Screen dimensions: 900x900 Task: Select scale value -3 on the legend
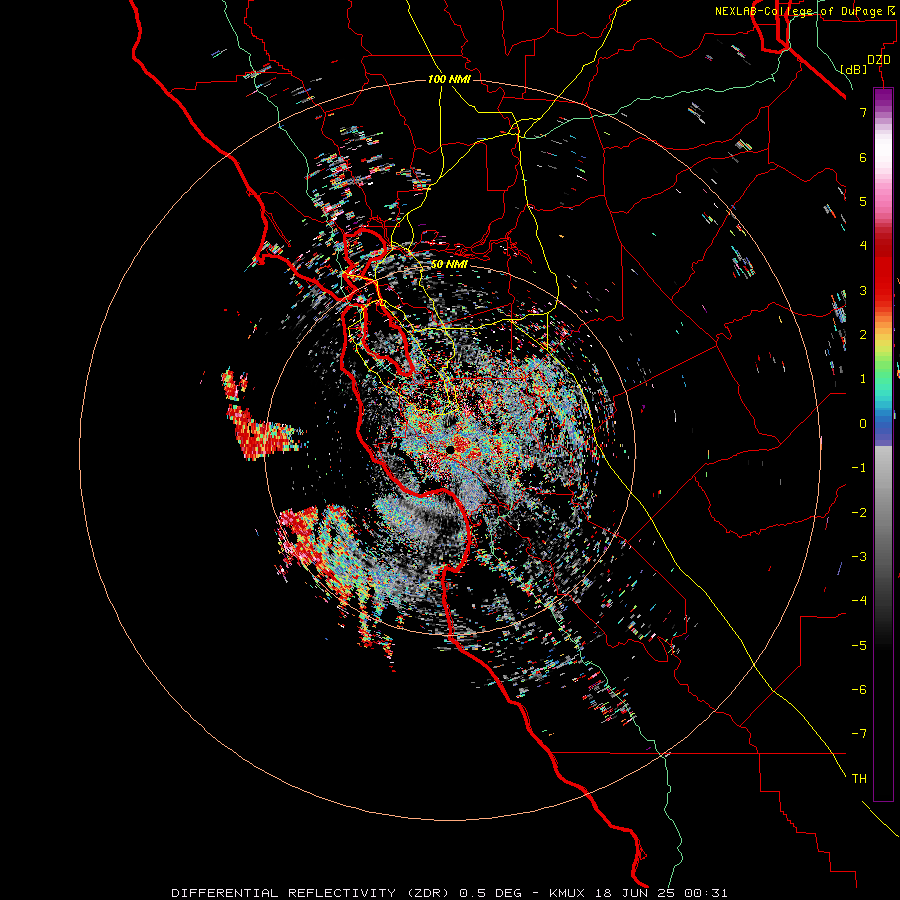click(859, 557)
